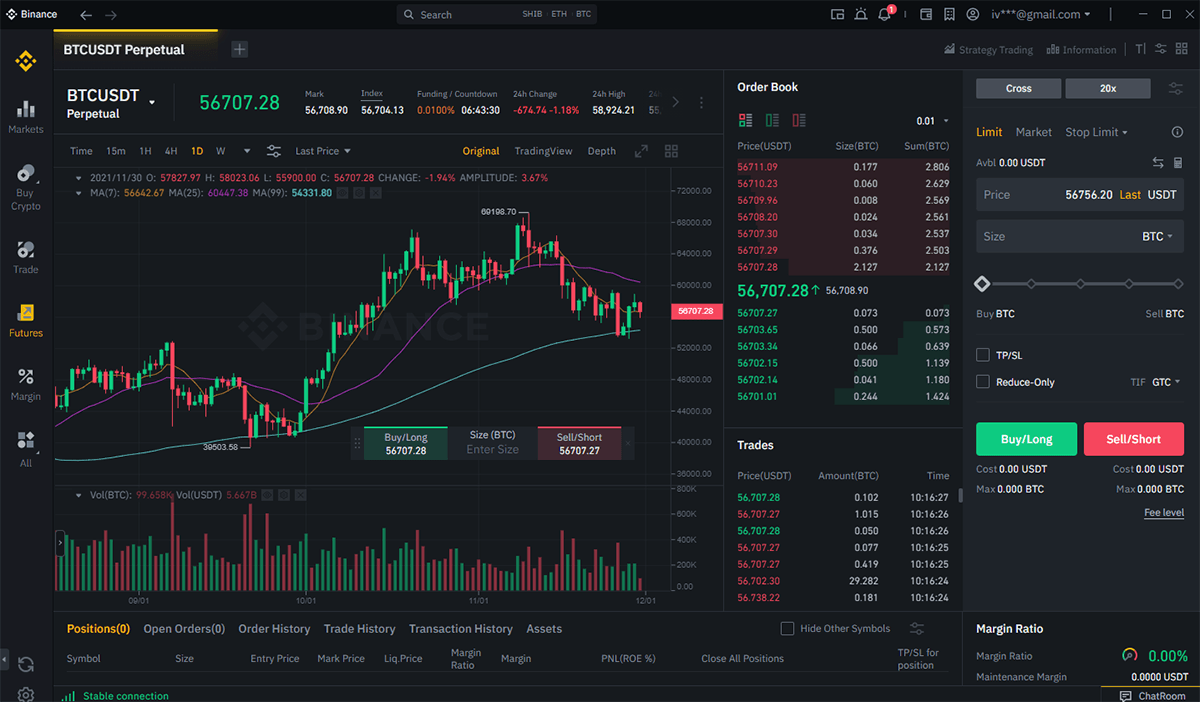The image size is (1200, 702).
Task: Change order book 0.01 precision dropdown
Action: pyautogui.click(x=932, y=121)
